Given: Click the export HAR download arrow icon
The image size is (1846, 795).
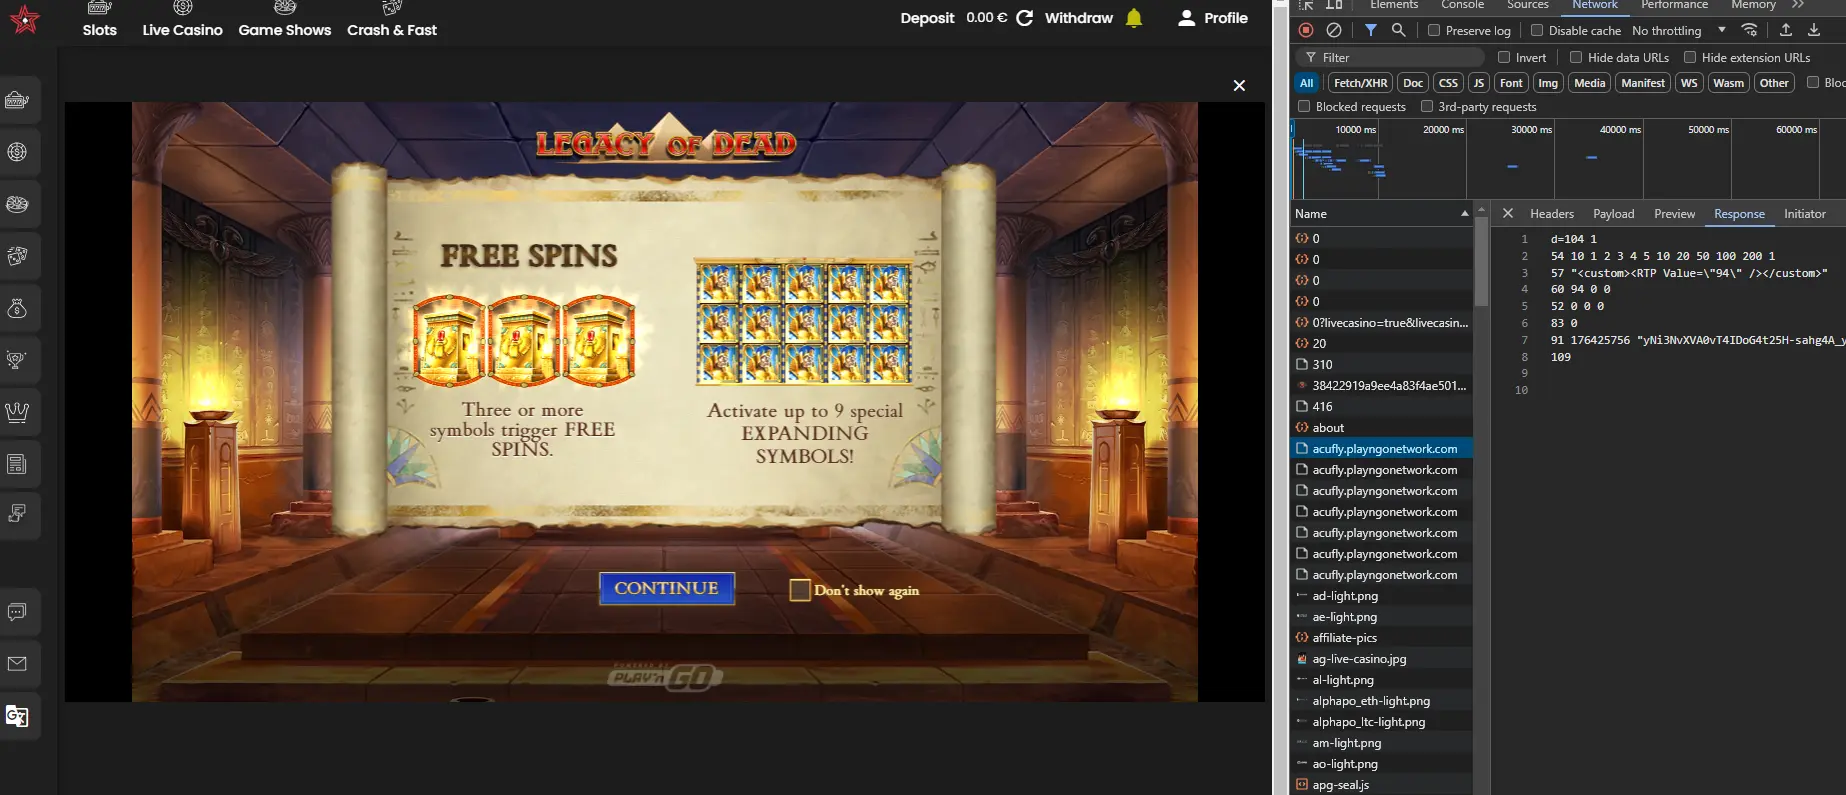Looking at the screenshot, I should click(x=1814, y=30).
